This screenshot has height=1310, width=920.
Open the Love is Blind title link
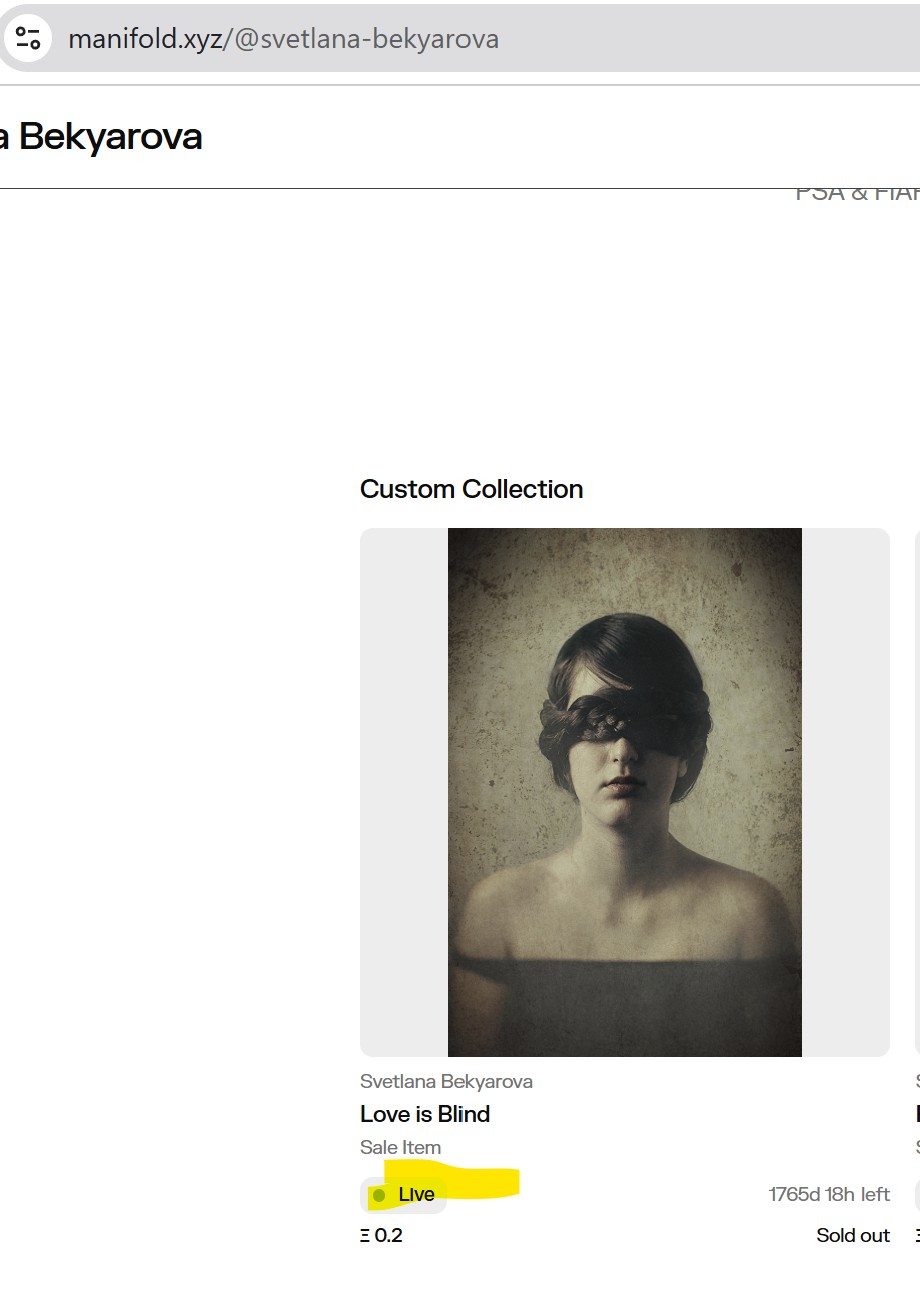(x=425, y=1114)
